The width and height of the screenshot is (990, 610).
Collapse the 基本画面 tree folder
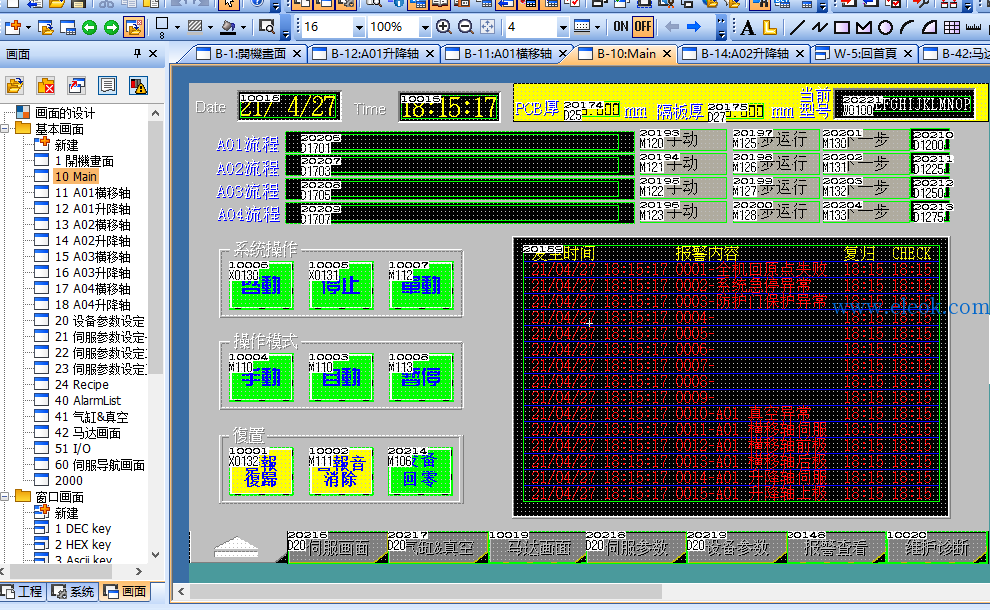tap(5, 129)
